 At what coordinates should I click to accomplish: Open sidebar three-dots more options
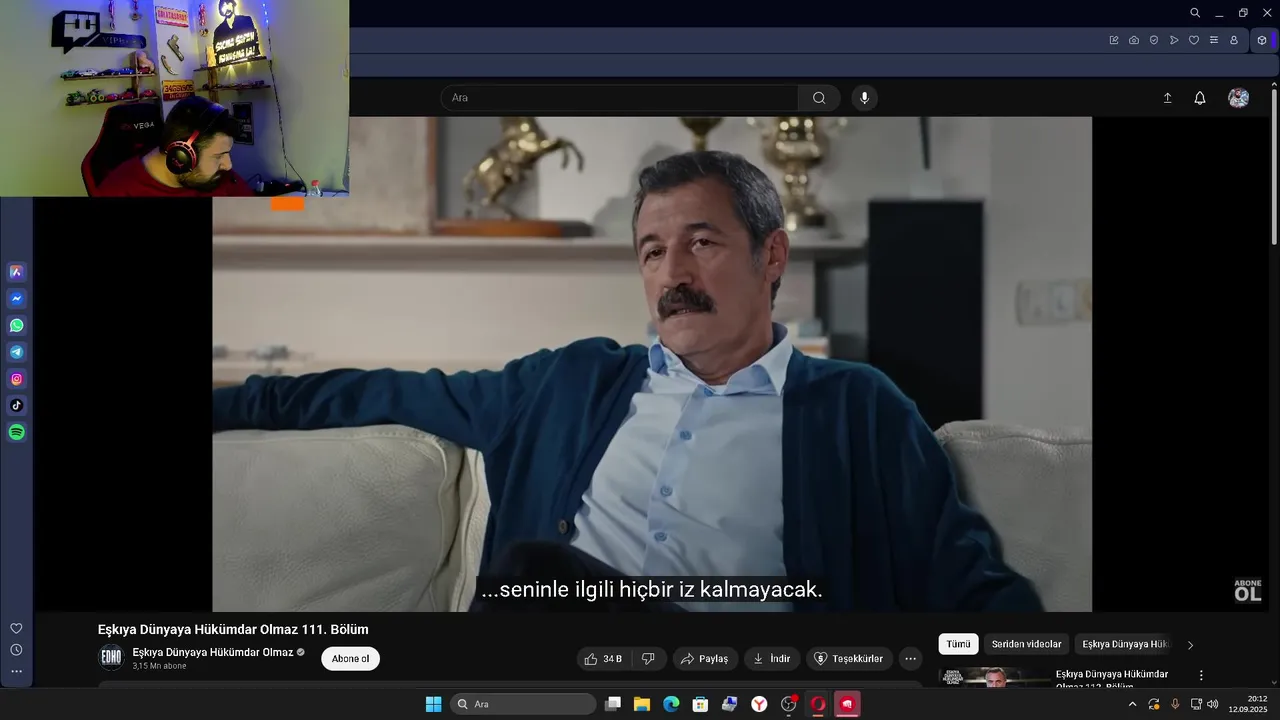click(16, 672)
